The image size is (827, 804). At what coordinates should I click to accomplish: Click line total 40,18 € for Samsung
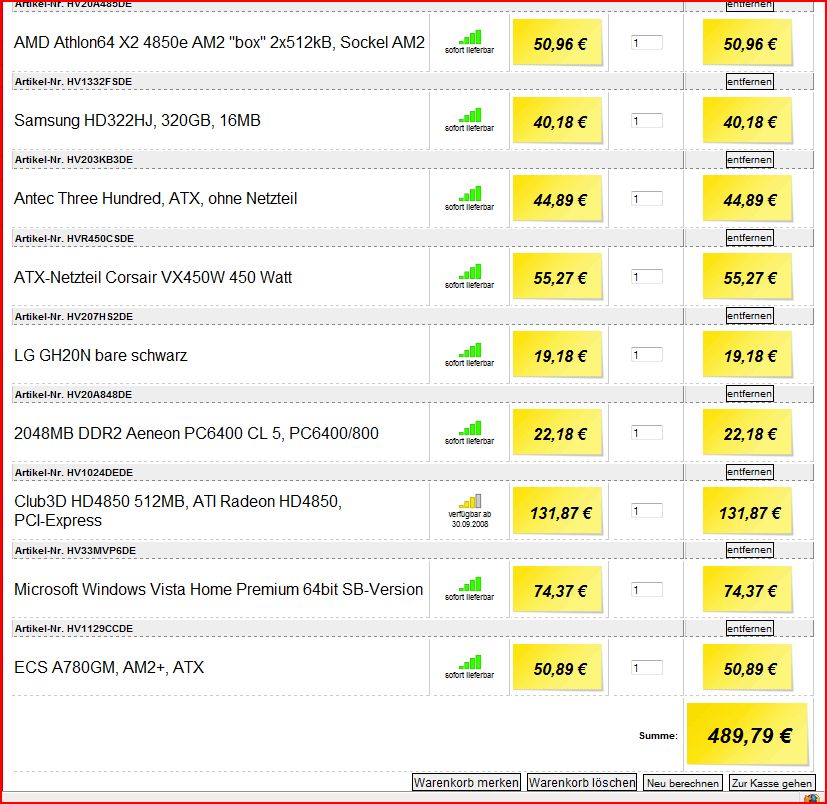(748, 121)
